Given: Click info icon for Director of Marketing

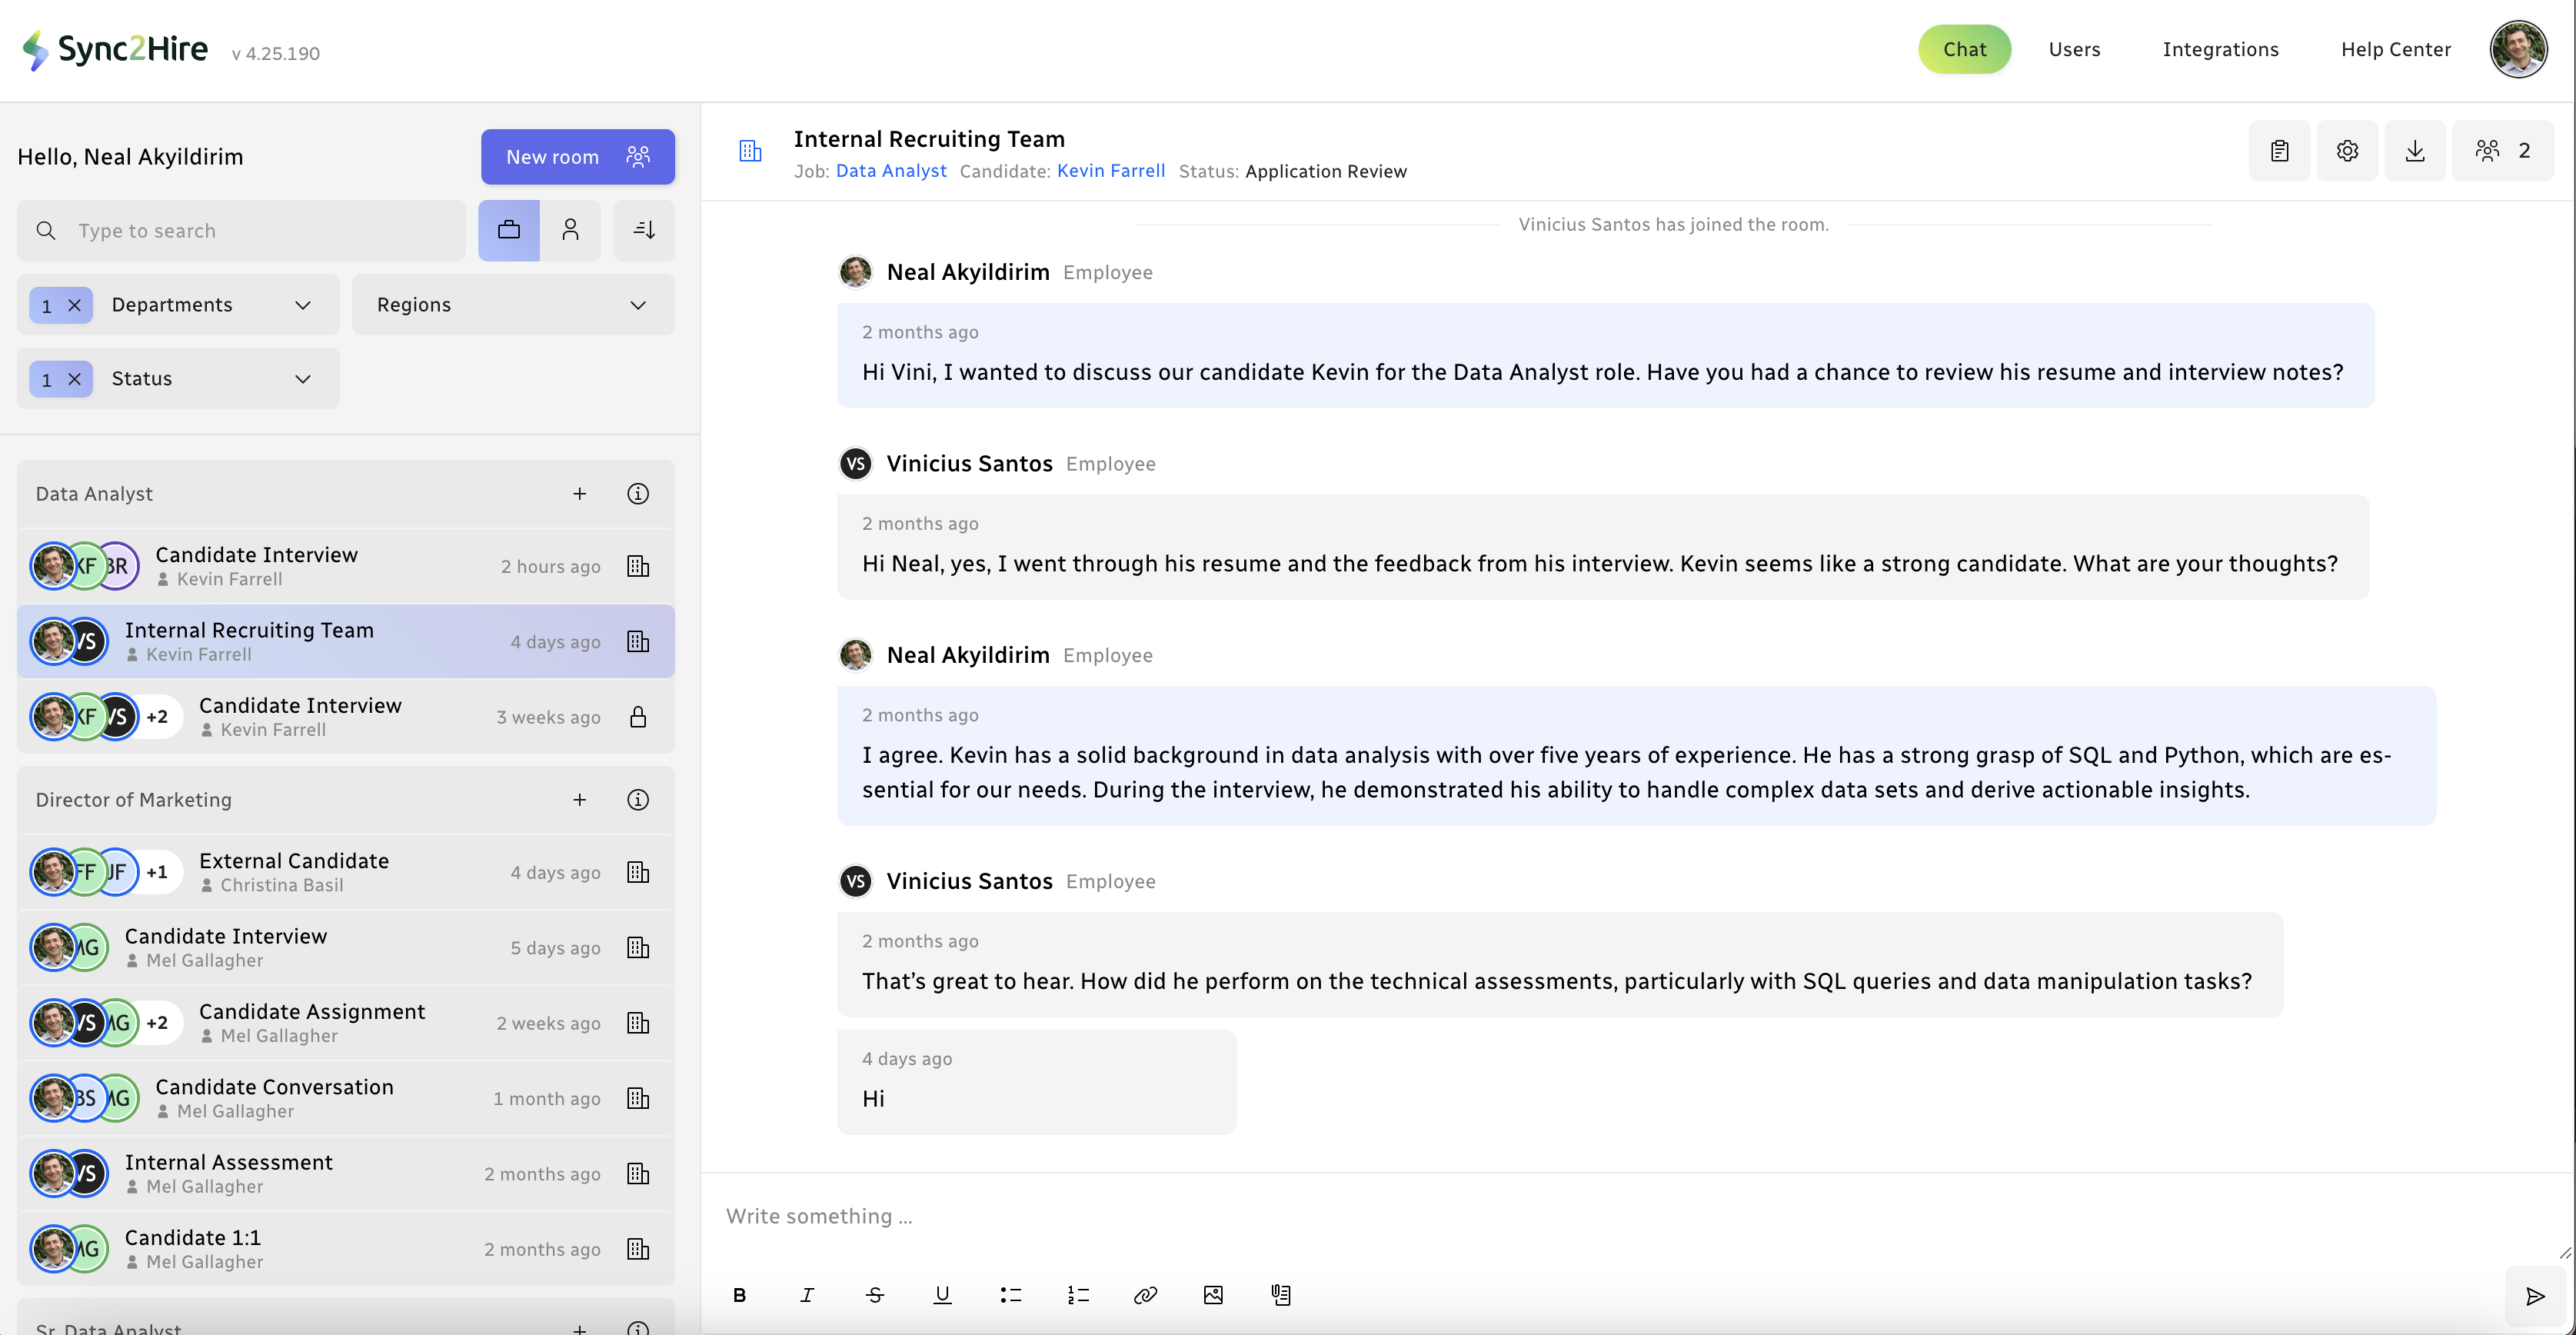Looking at the screenshot, I should coord(637,800).
